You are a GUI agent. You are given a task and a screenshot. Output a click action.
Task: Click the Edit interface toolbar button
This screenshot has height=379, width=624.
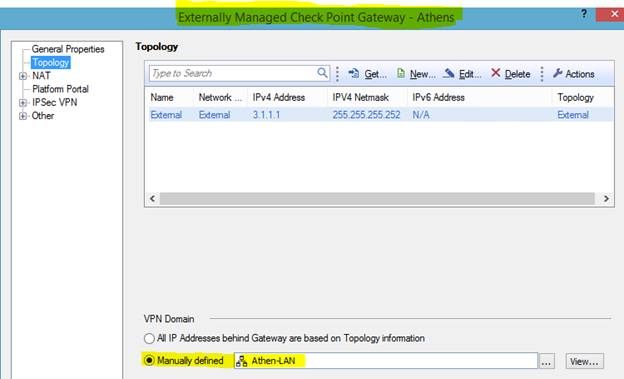point(462,74)
